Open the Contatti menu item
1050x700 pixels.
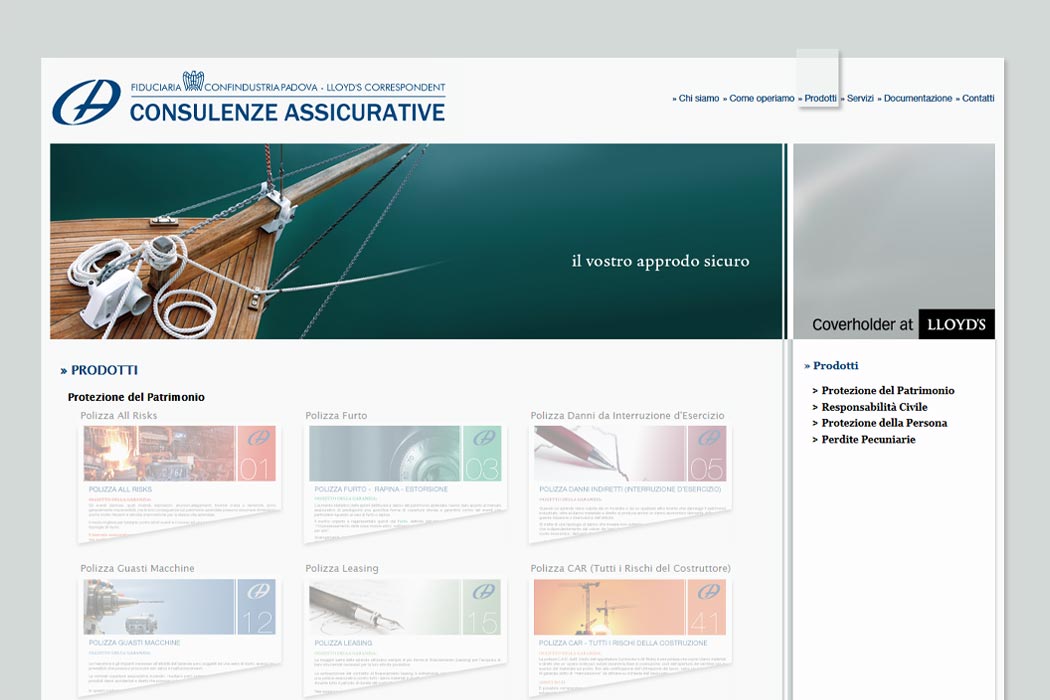tap(978, 98)
